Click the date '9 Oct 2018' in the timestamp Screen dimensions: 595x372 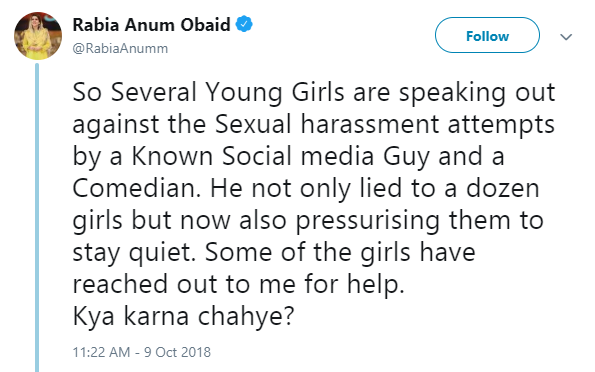(177, 352)
